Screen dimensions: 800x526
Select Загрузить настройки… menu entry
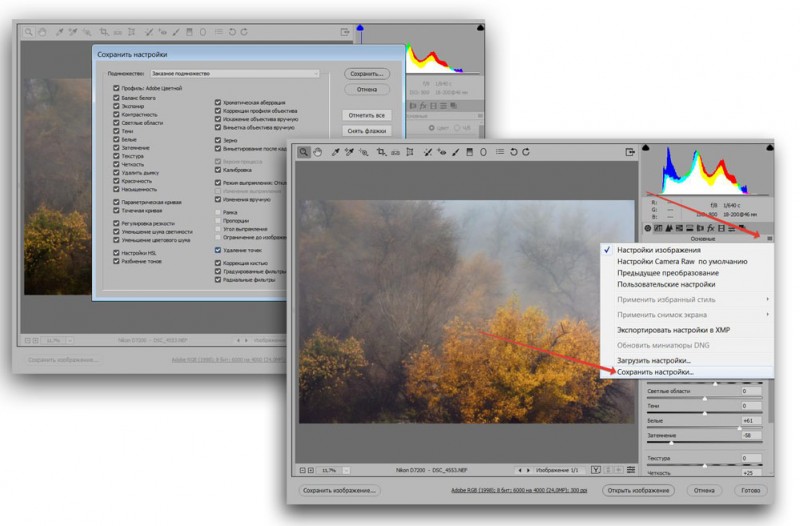pos(654,360)
